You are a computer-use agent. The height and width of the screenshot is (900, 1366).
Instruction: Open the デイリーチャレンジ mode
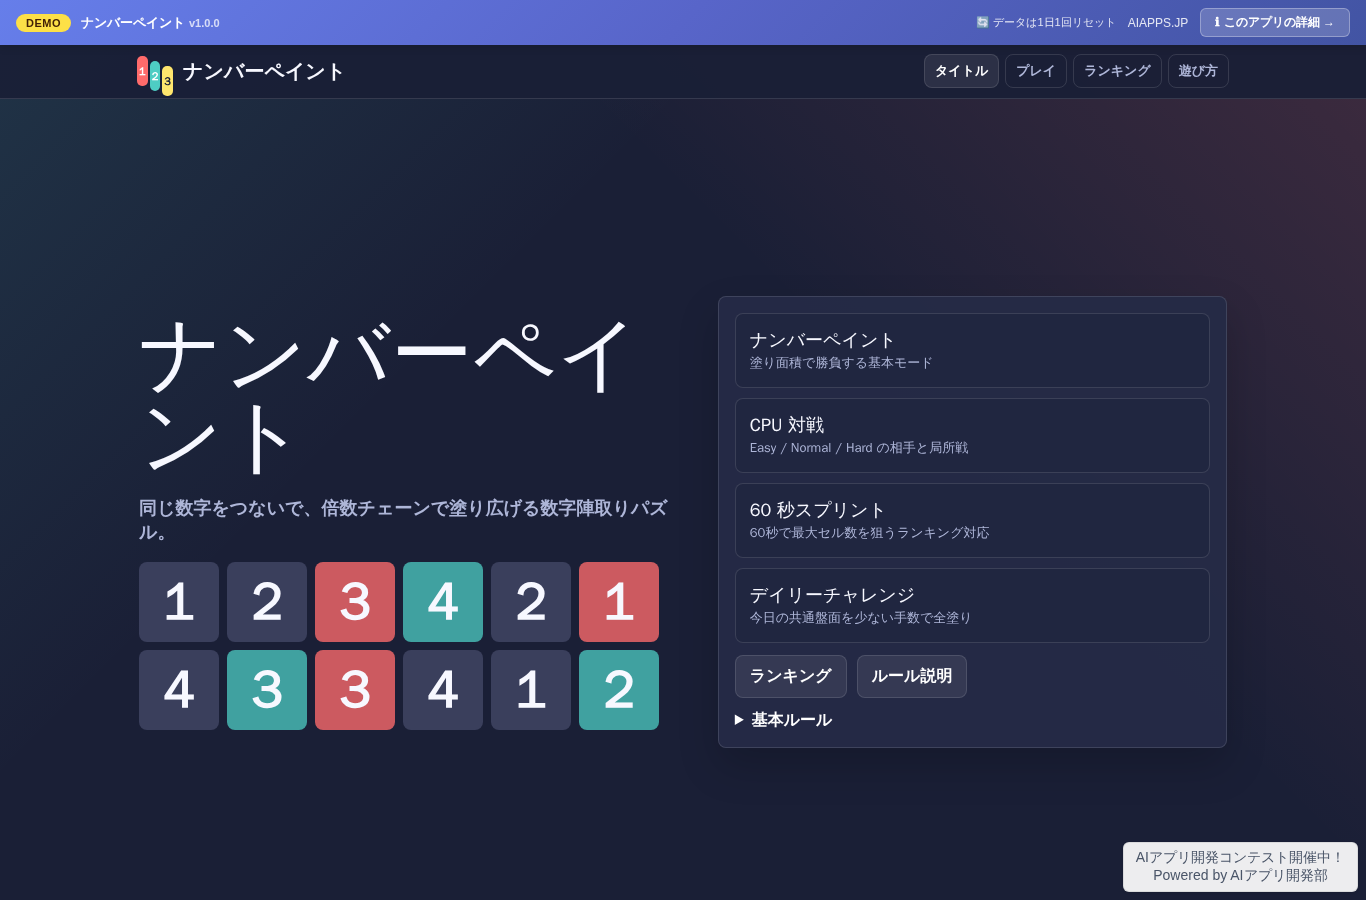[972, 605]
